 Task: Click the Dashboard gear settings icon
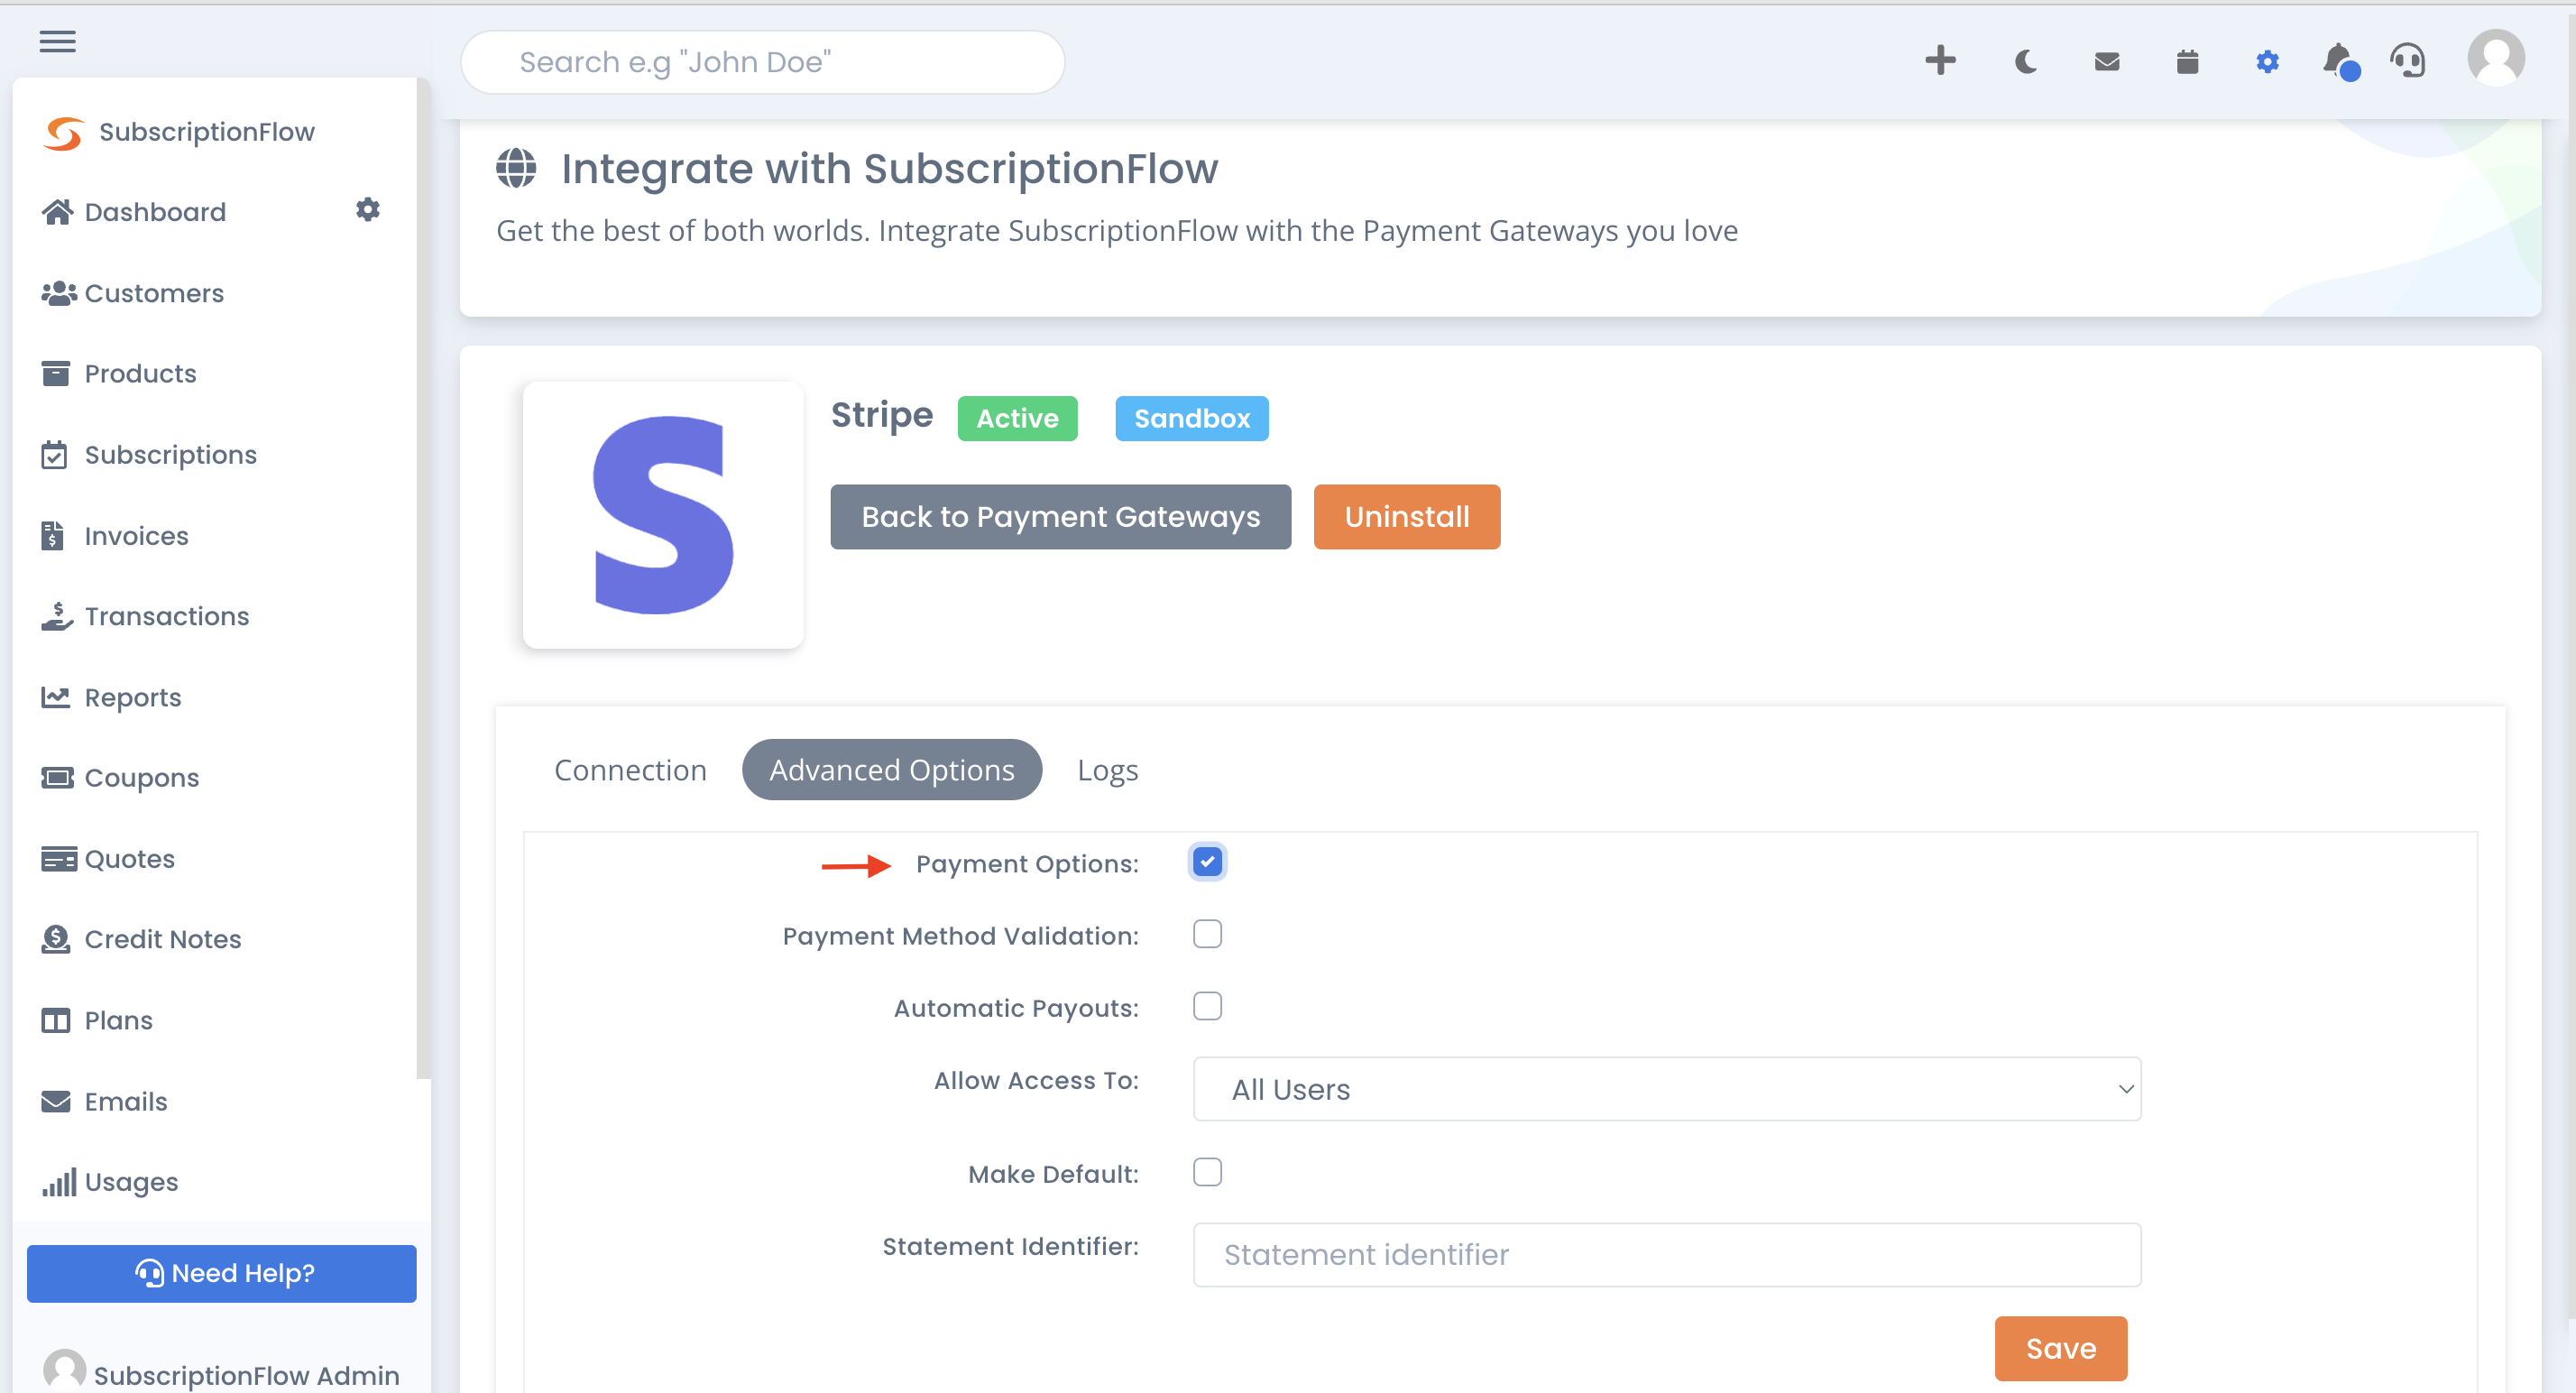pyautogui.click(x=367, y=209)
